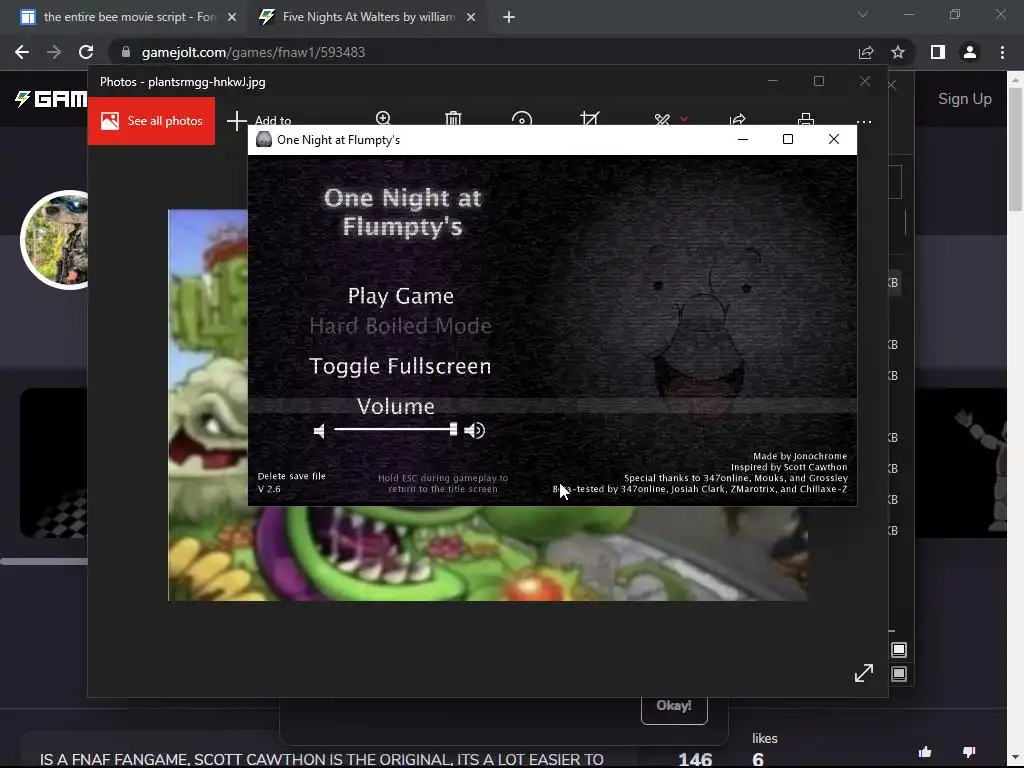Image resolution: width=1024 pixels, height=768 pixels.
Task: Click the user avatar profile picture
Action: 55,240
